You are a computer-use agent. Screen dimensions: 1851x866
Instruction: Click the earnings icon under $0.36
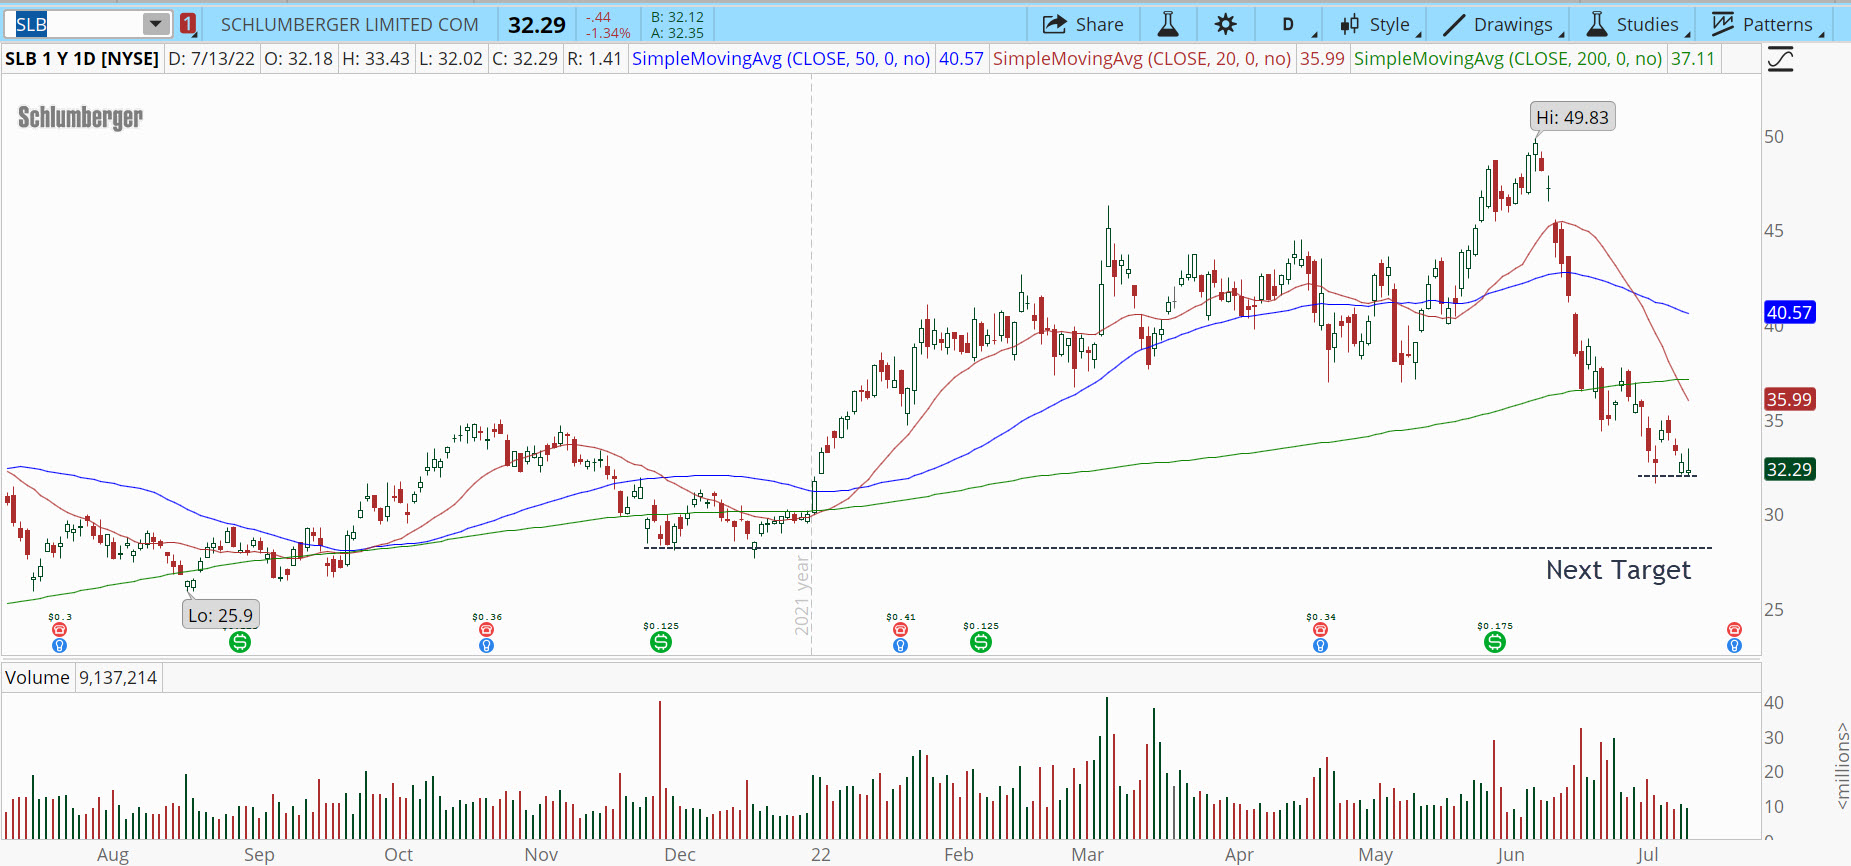pos(486,630)
